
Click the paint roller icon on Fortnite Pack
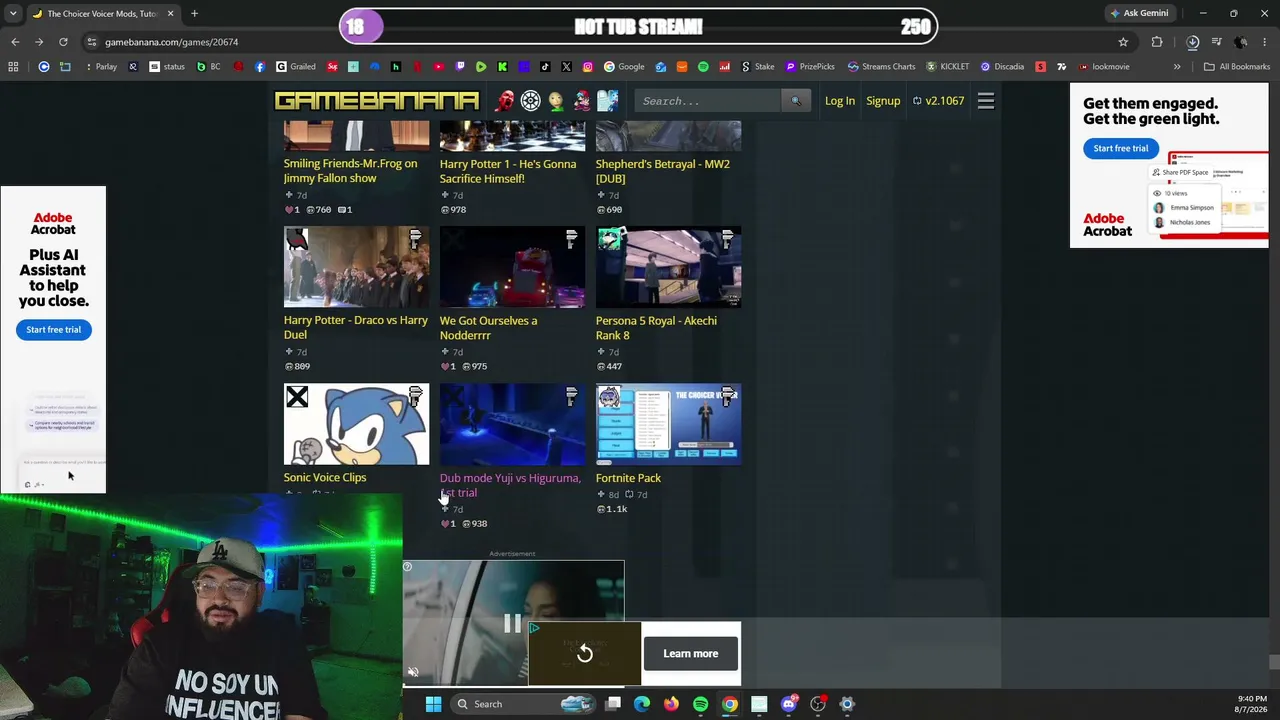727,396
